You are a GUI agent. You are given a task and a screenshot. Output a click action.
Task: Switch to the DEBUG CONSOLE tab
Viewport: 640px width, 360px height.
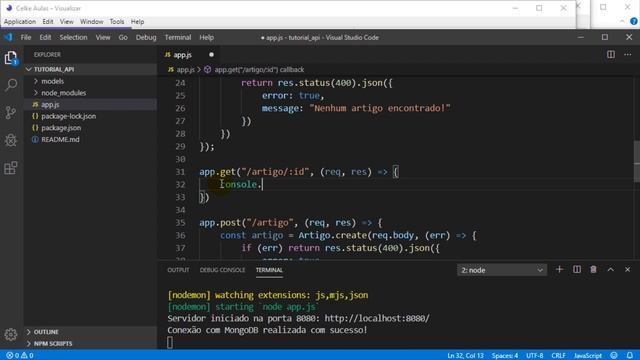222,270
